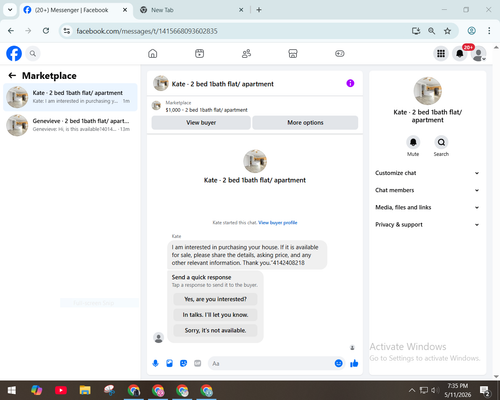Open View buyer profile link
This screenshot has height=400, width=500.
(278, 223)
